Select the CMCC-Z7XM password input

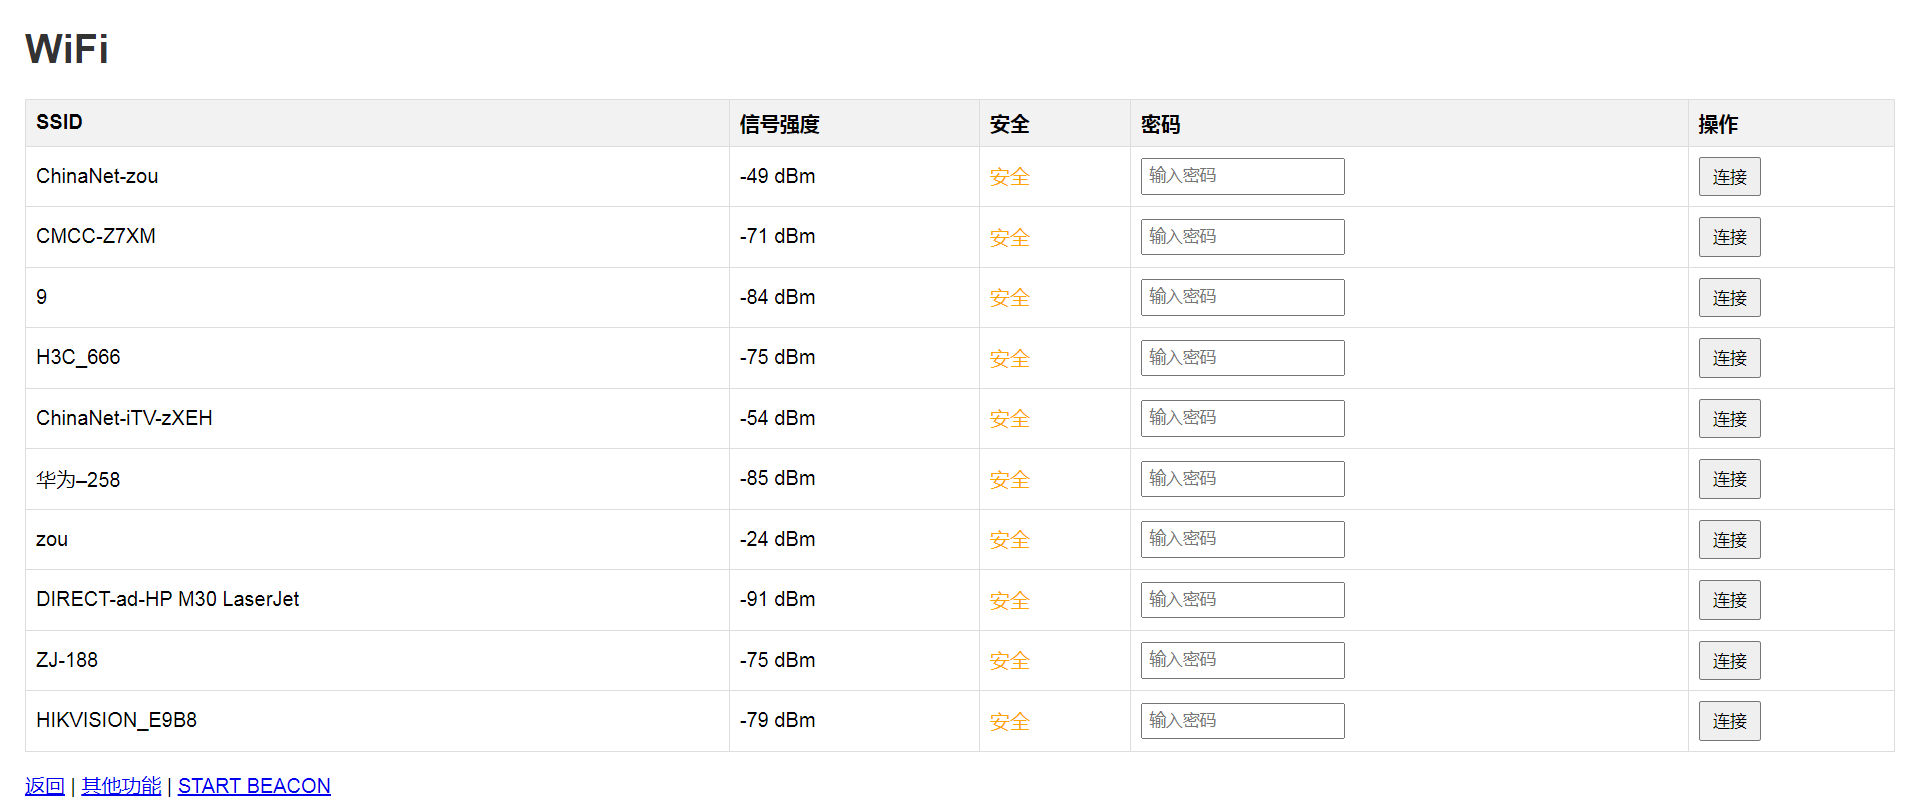click(1242, 237)
